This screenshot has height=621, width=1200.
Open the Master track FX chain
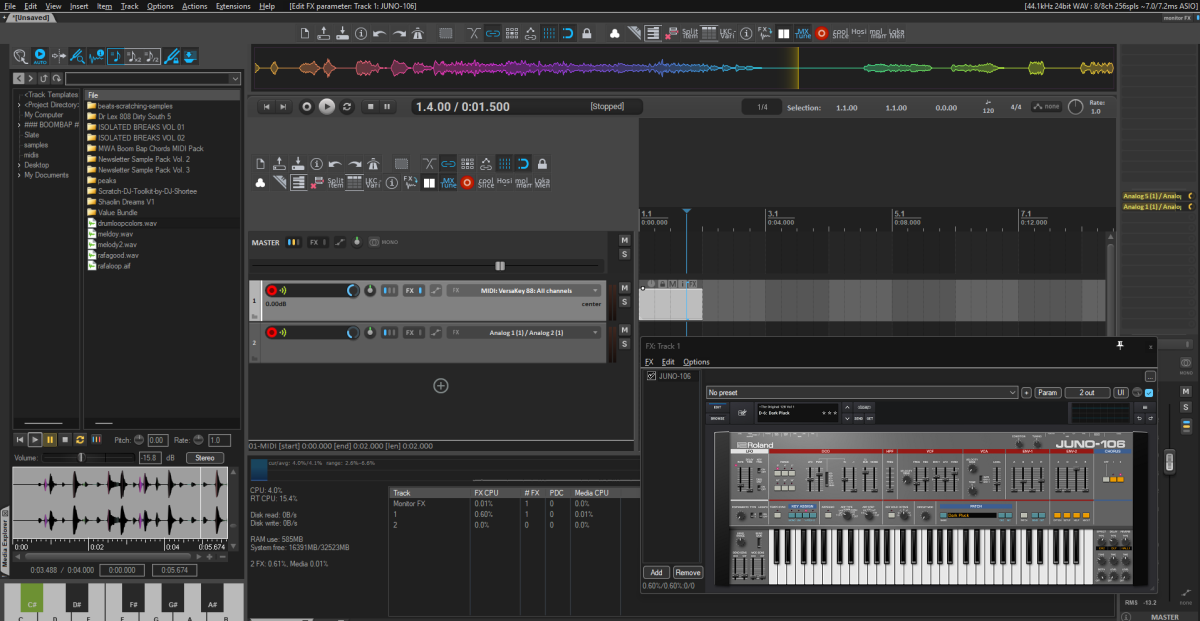pyautogui.click(x=316, y=242)
